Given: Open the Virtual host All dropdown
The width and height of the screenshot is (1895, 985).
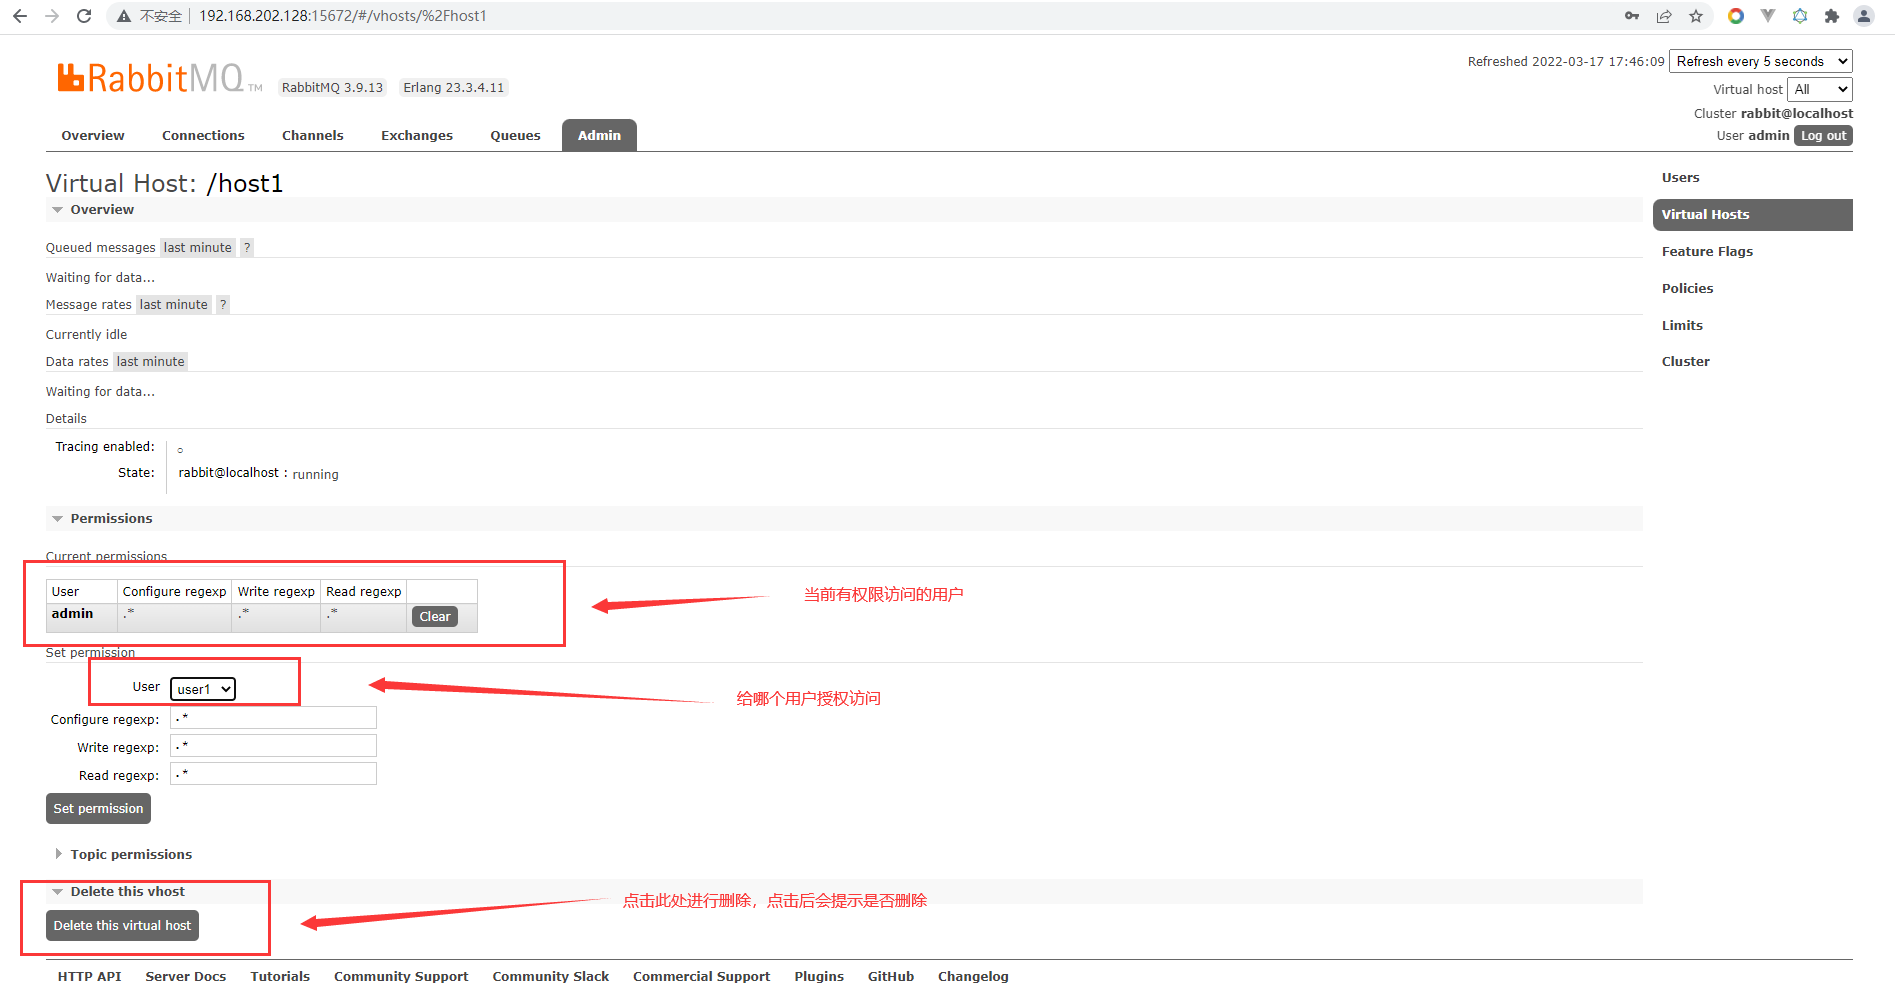Looking at the screenshot, I should 1820,89.
